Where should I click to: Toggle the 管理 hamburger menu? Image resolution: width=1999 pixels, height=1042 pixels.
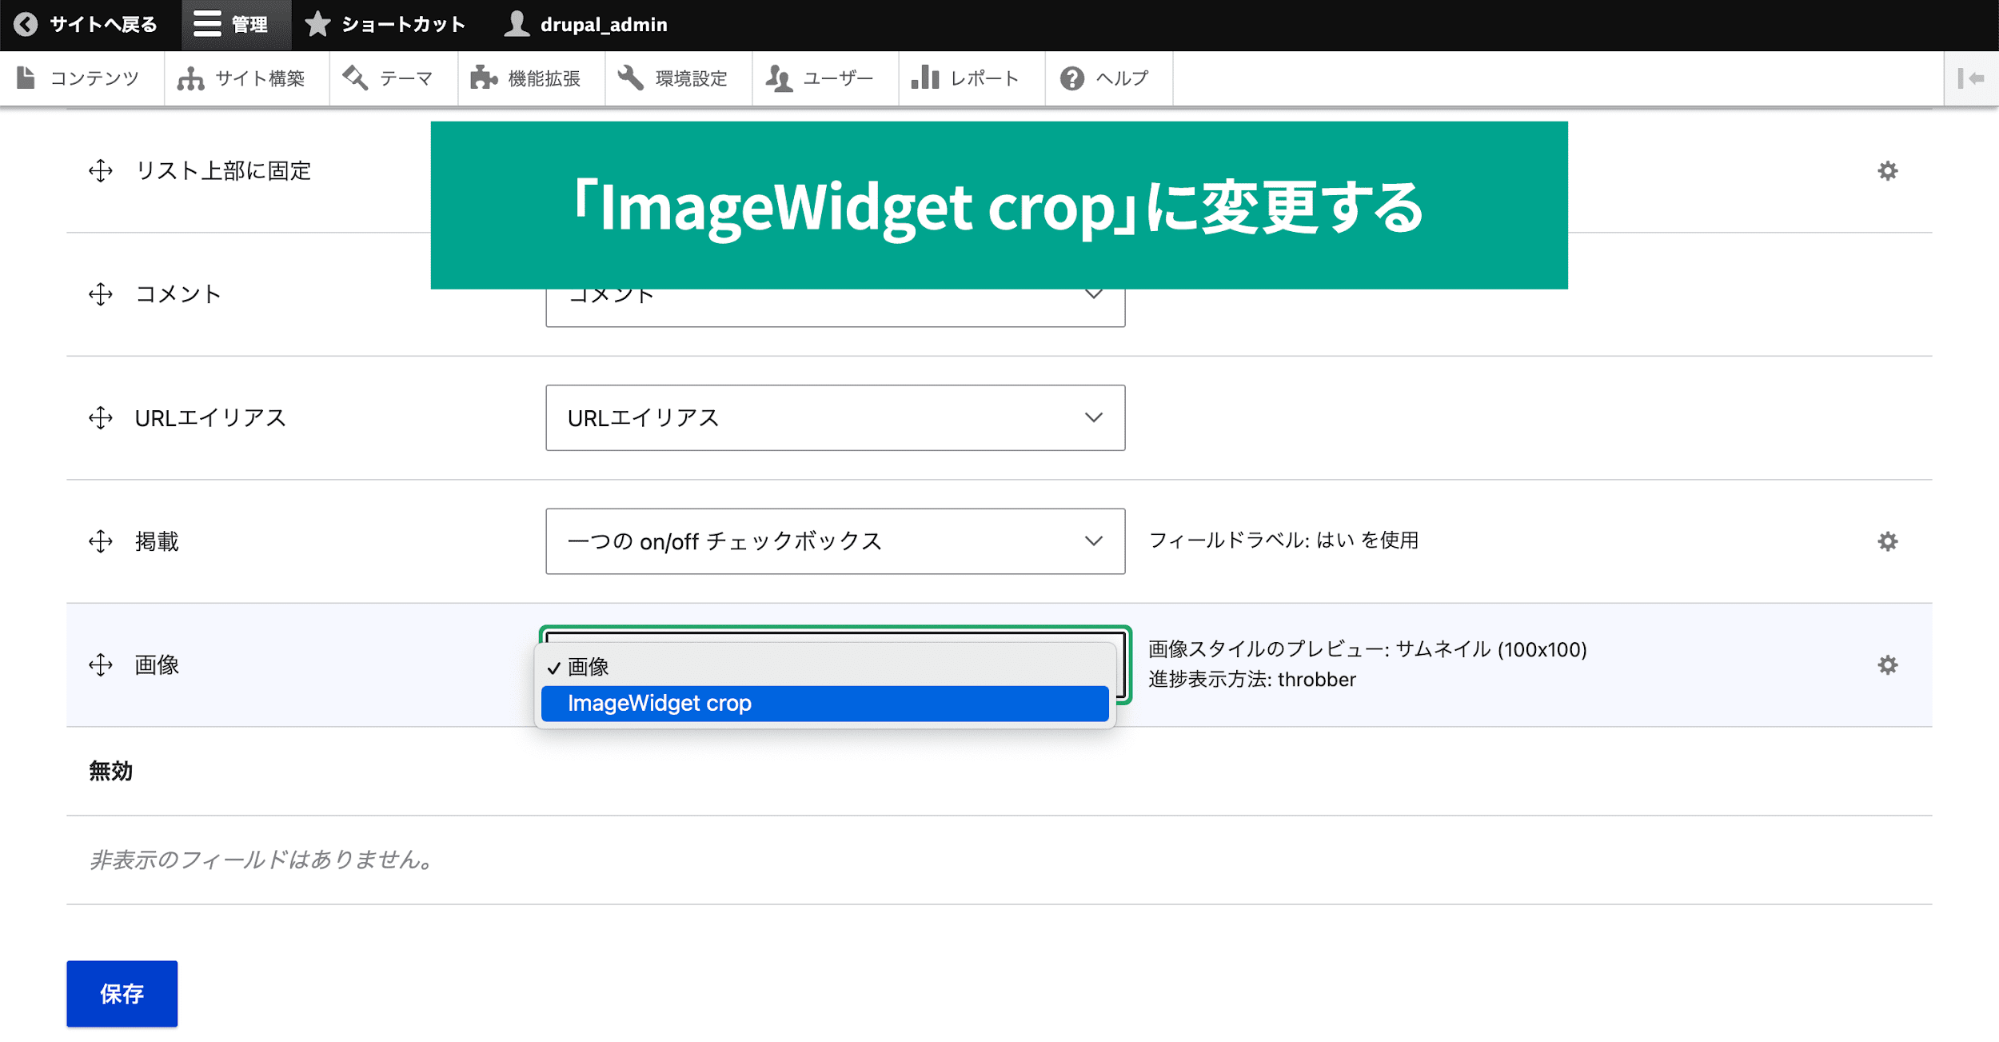(235, 24)
